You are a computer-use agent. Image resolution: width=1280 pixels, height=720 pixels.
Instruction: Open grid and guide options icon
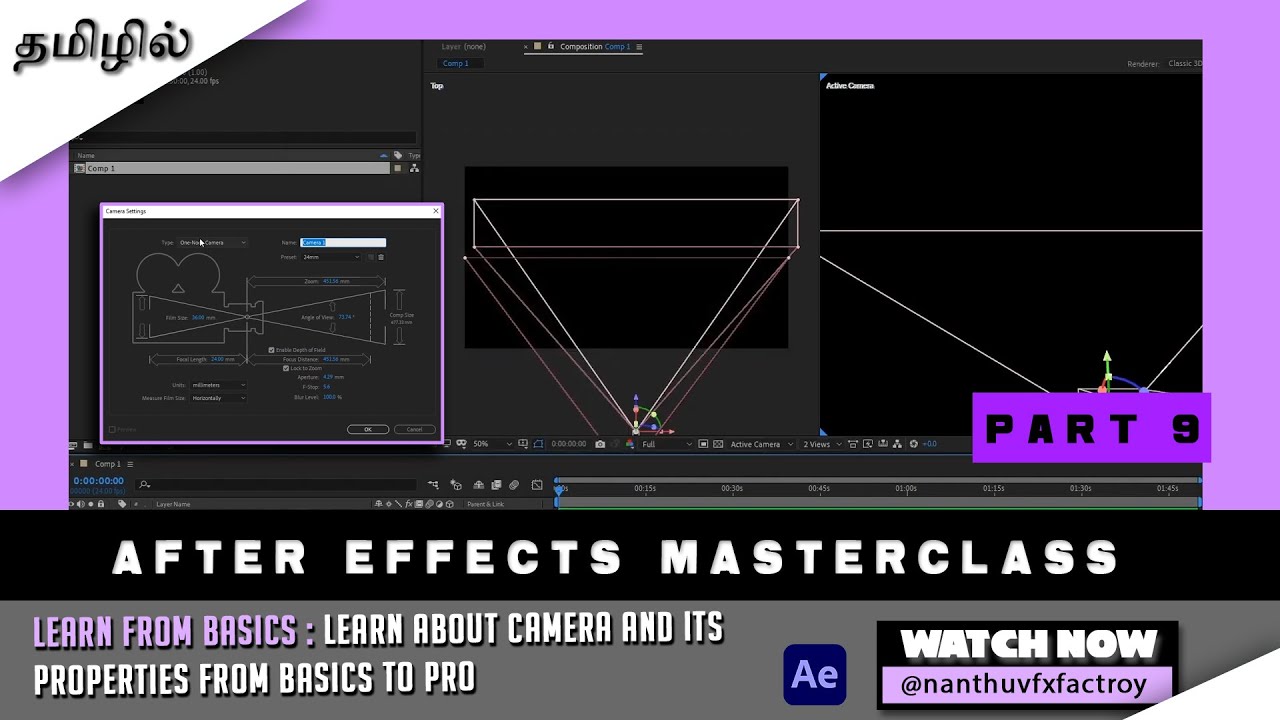coord(523,444)
